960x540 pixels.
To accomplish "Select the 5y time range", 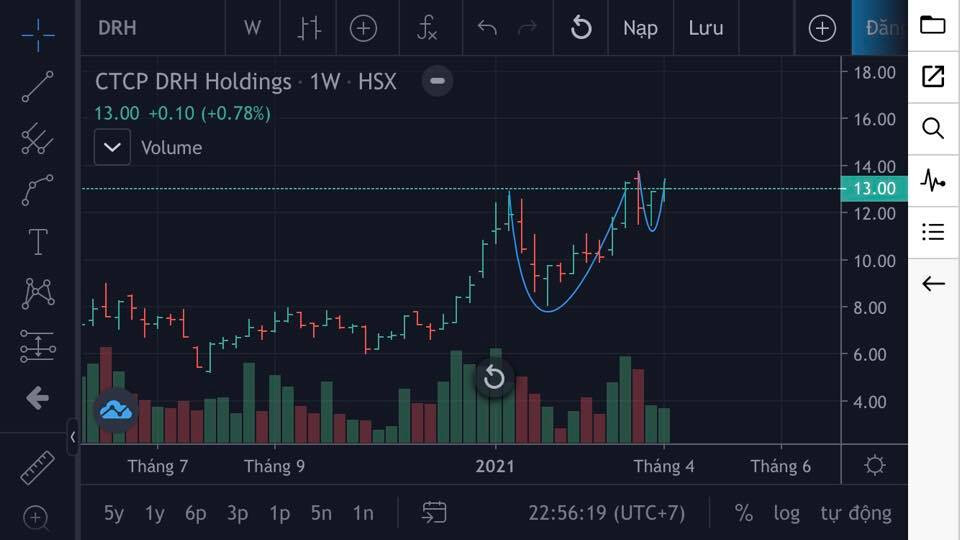I will (113, 513).
